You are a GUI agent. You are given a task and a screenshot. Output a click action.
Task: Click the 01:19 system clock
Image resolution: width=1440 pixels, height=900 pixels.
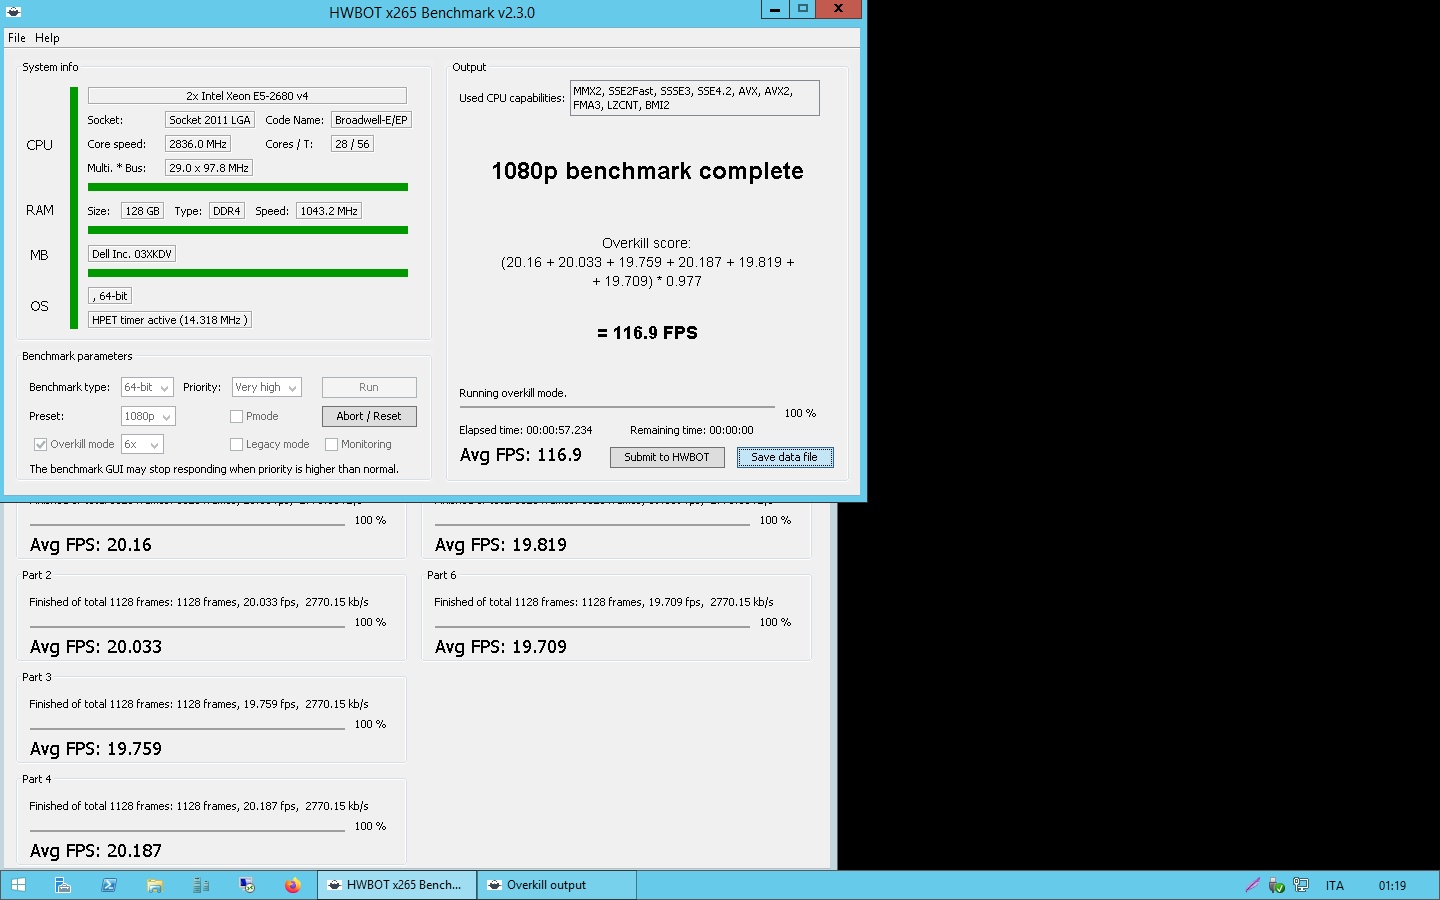(1392, 885)
